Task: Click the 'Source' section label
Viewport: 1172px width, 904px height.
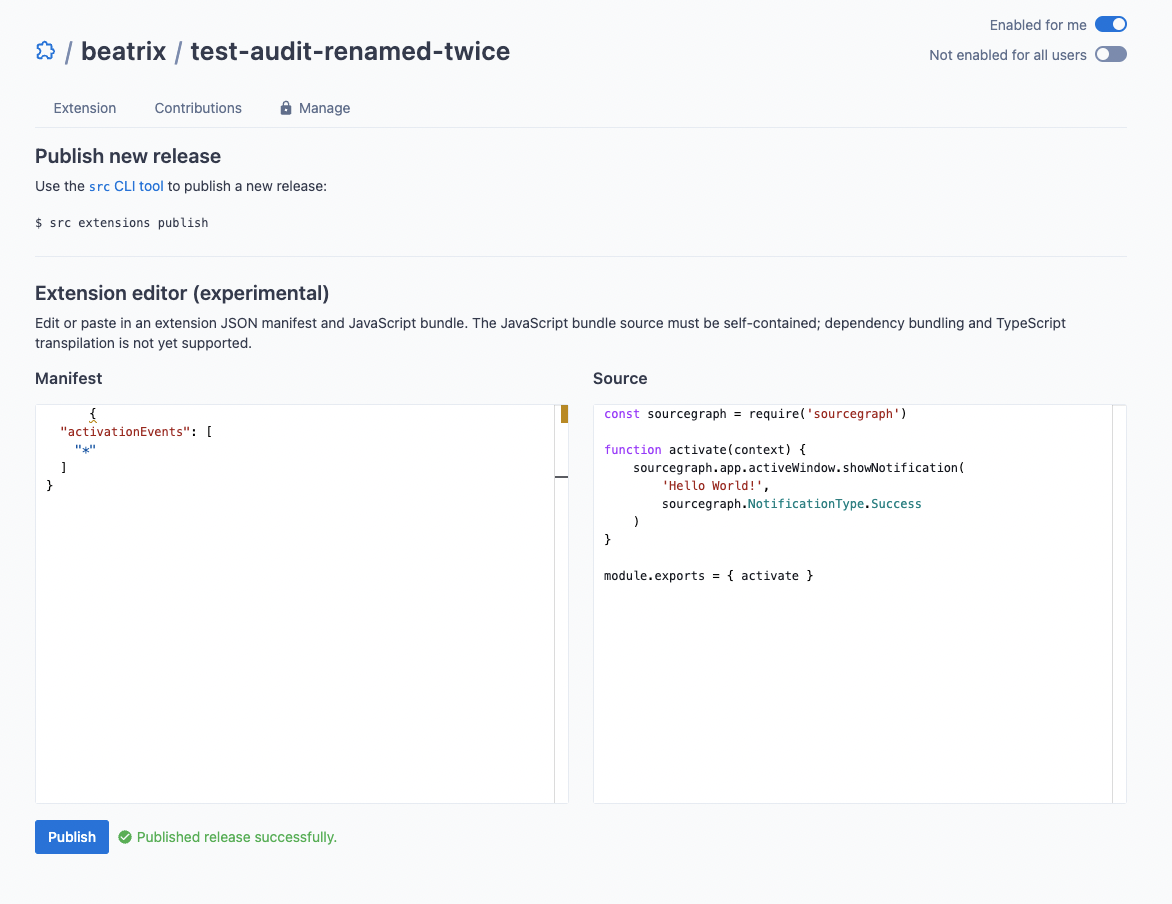Action: [620, 378]
